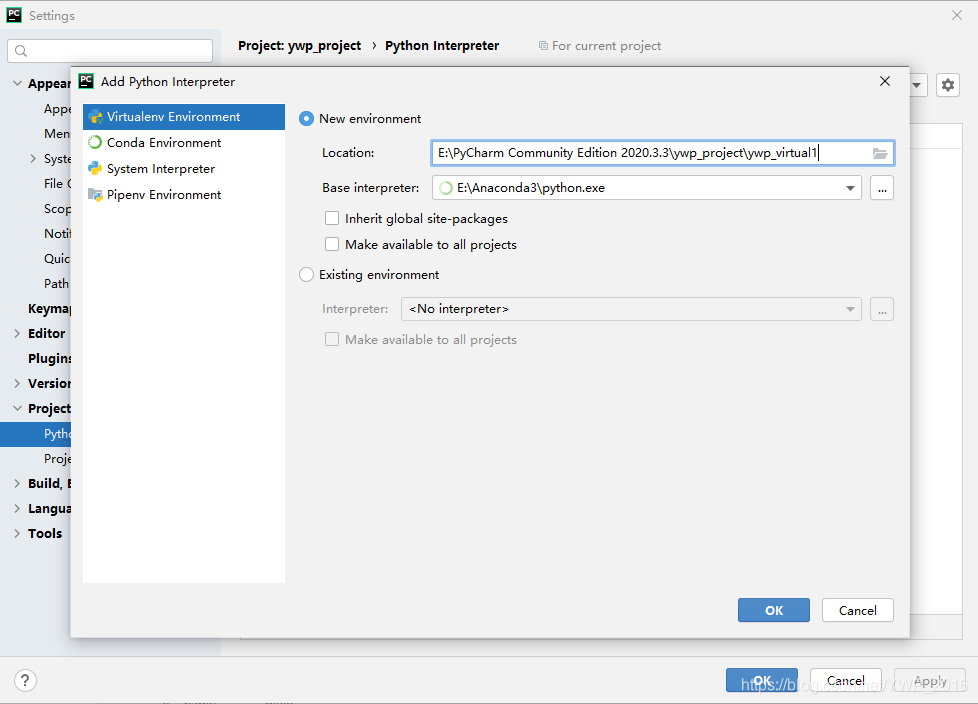978x704 pixels.
Task: Open Notifications item in Settings tree
Action: (x=57, y=234)
